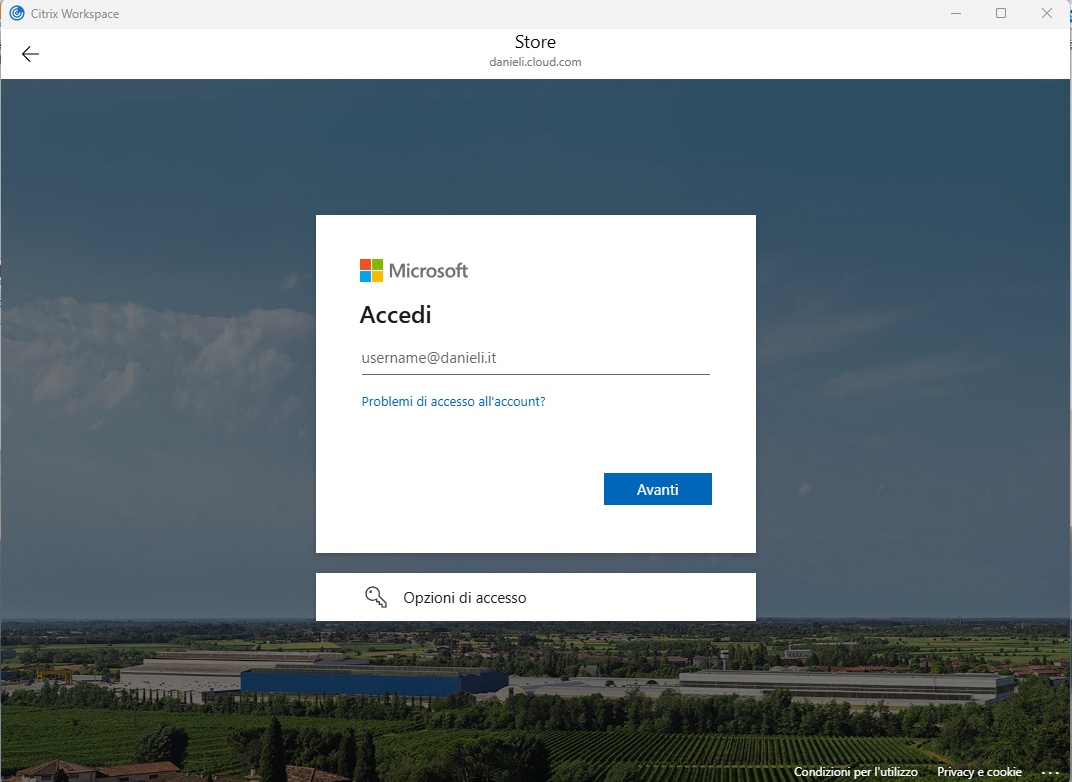This screenshot has width=1072, height=782.
Task: Click the key icon beside sign-in options
Action: point(375,597)
